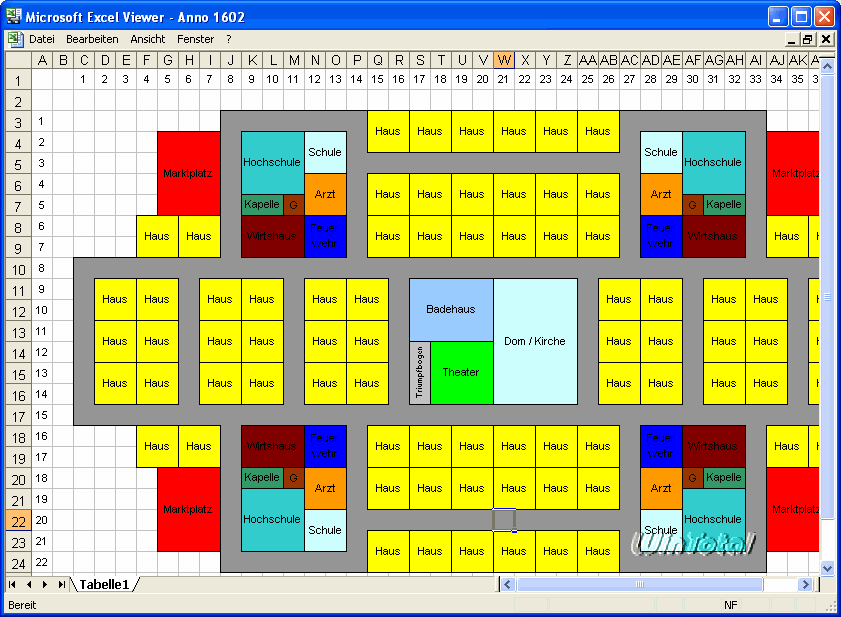Minimize the Excel Viewer window

click(778, 17)
